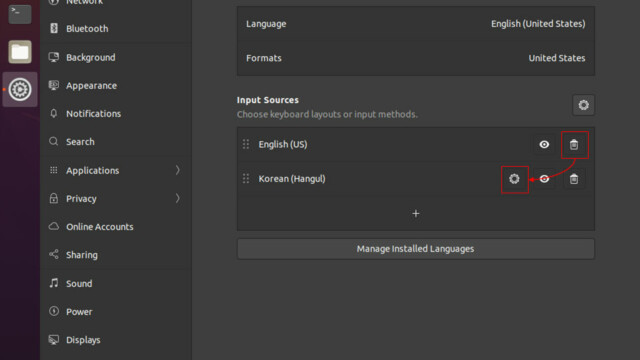Click the United States formats value
The width and height of the screenshot is (640, 360).
click(x=557, y=58)
